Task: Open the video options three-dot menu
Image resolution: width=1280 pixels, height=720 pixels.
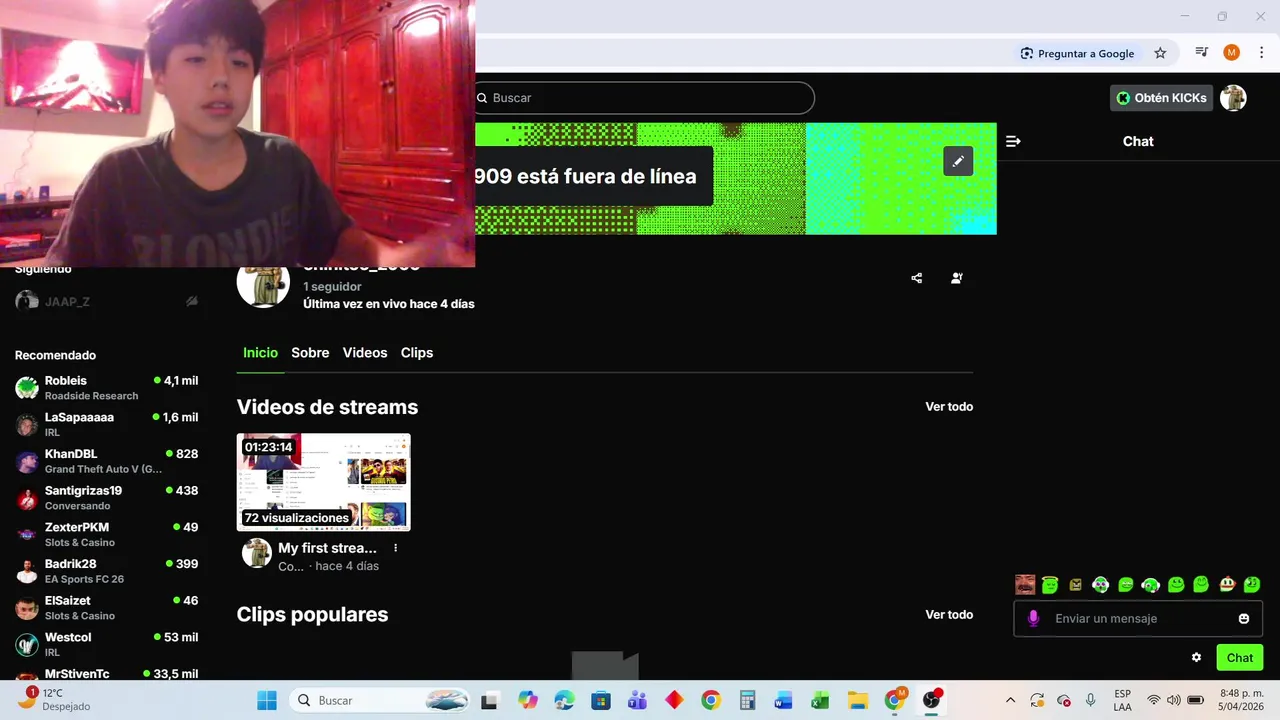Action: click(x=396, y=548)
